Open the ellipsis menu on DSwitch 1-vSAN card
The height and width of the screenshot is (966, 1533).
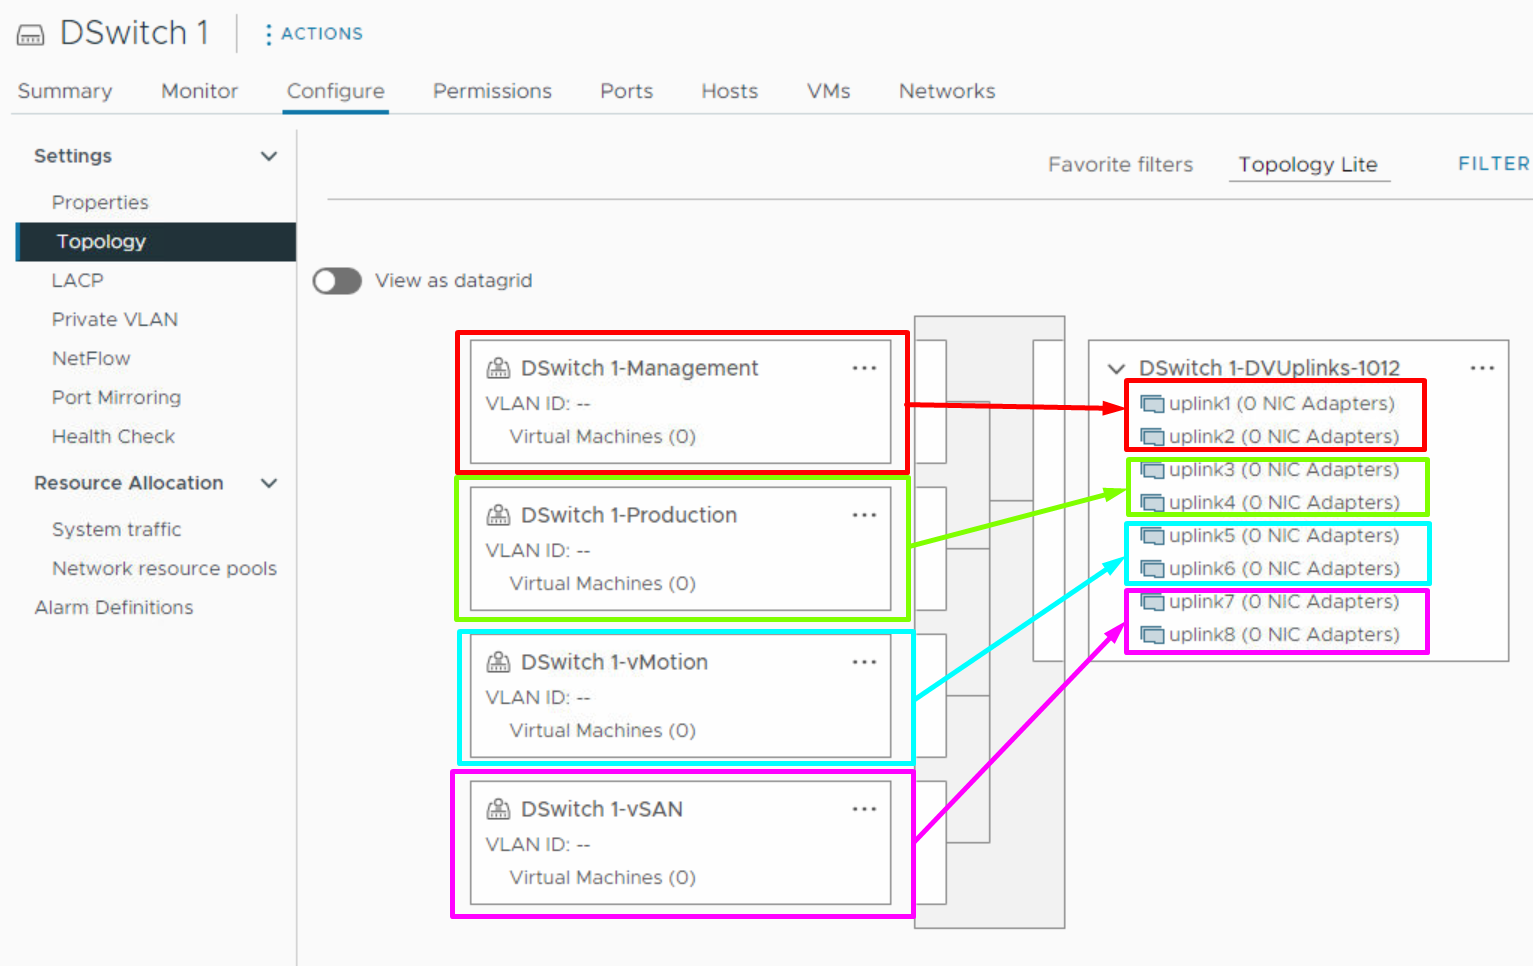(x=864, y=809)
